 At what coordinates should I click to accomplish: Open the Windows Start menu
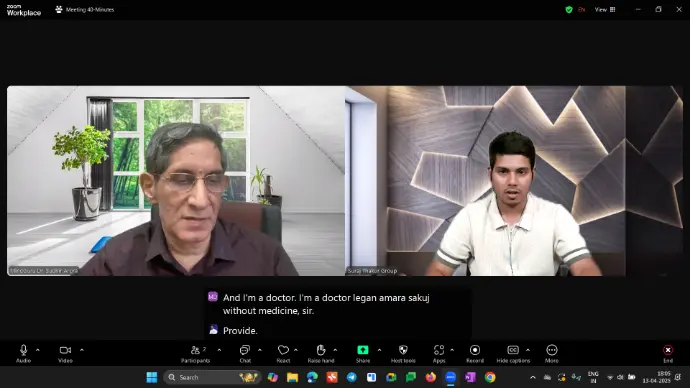[152, 377]
